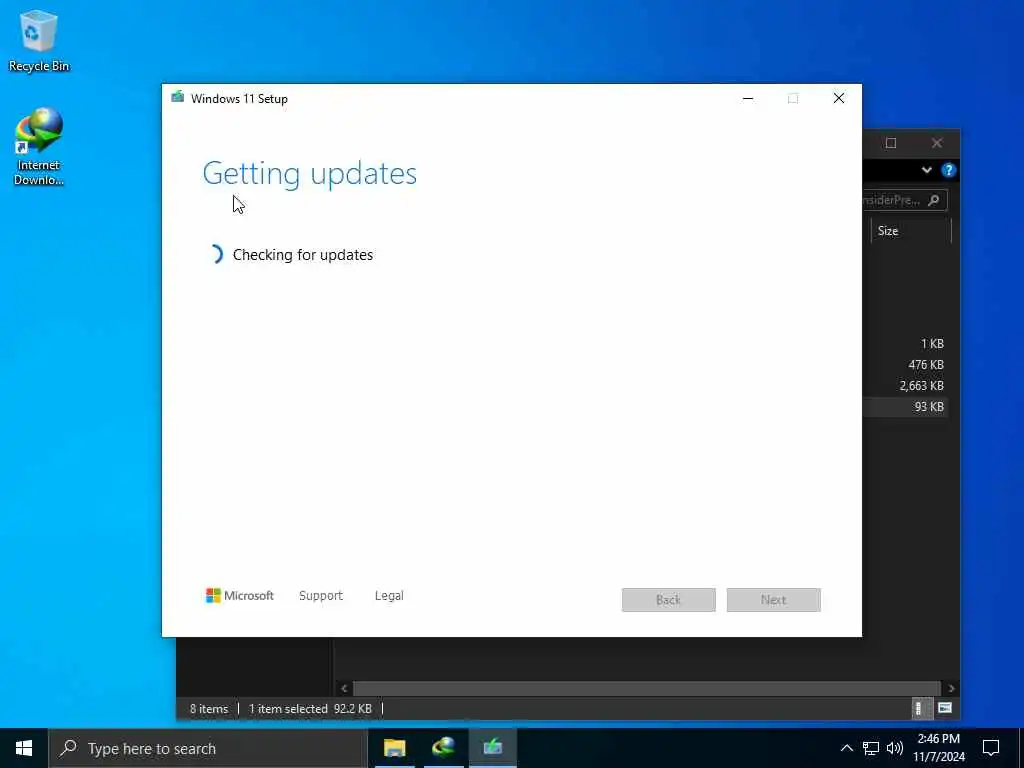Open the taskbar clock and date

pyautogui.click(x=938, y=748)
